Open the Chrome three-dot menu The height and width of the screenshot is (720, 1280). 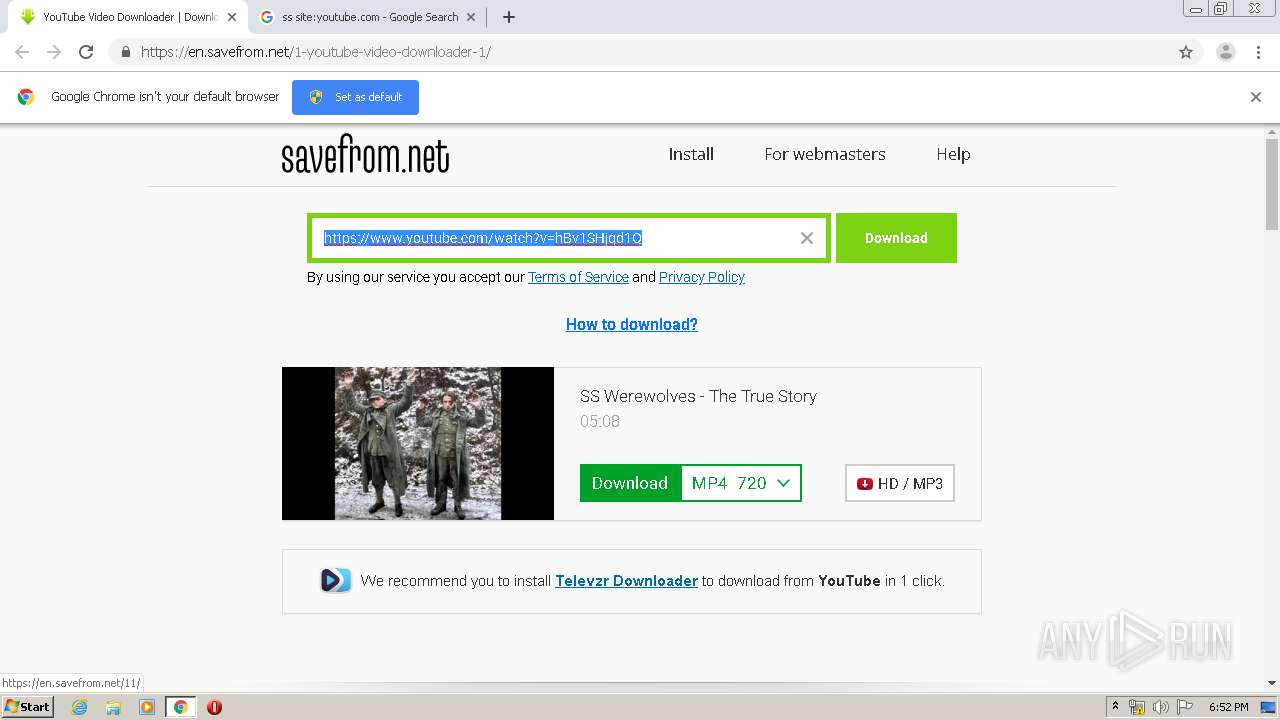1258,52
